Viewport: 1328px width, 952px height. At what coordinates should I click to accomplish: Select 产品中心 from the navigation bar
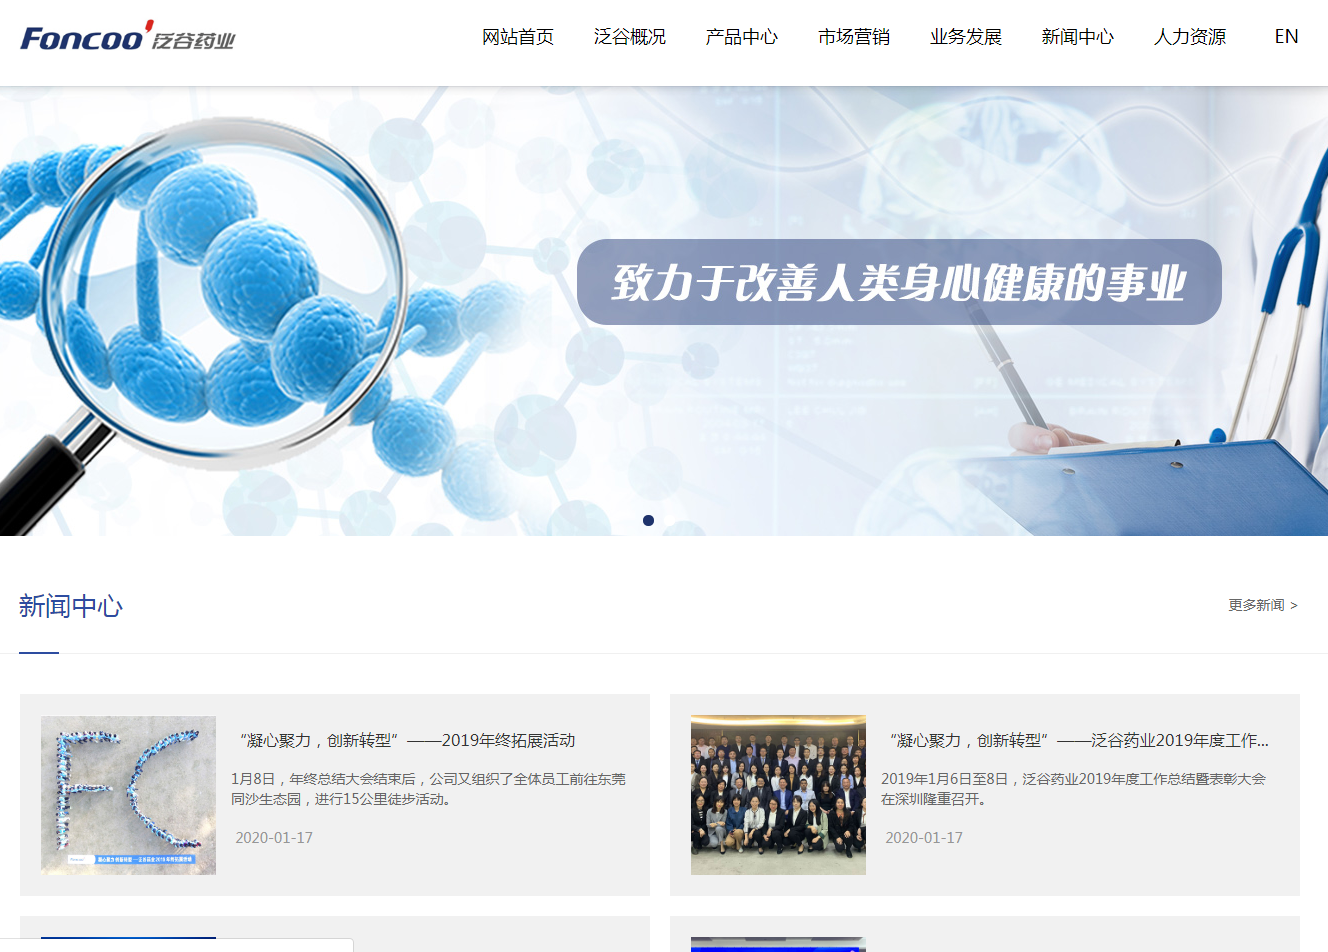tap(742, 36)
